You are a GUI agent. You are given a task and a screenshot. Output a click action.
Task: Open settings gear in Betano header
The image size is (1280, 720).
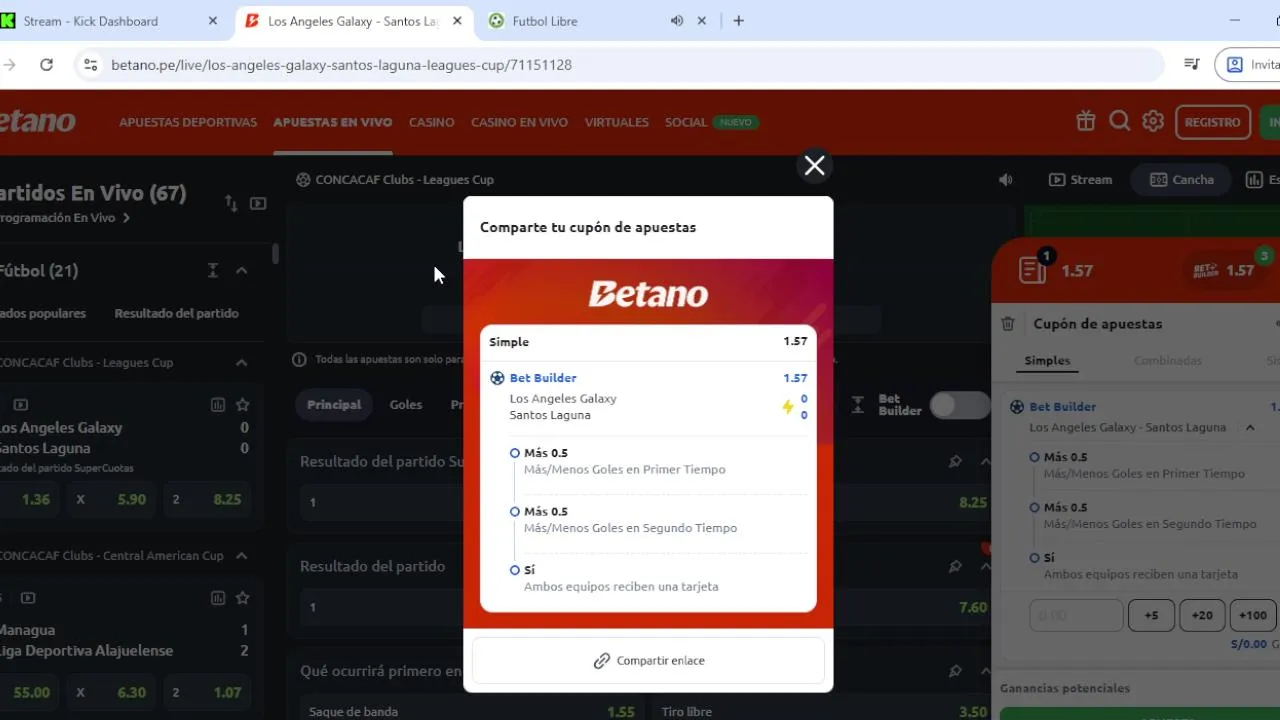[1153, 121]
